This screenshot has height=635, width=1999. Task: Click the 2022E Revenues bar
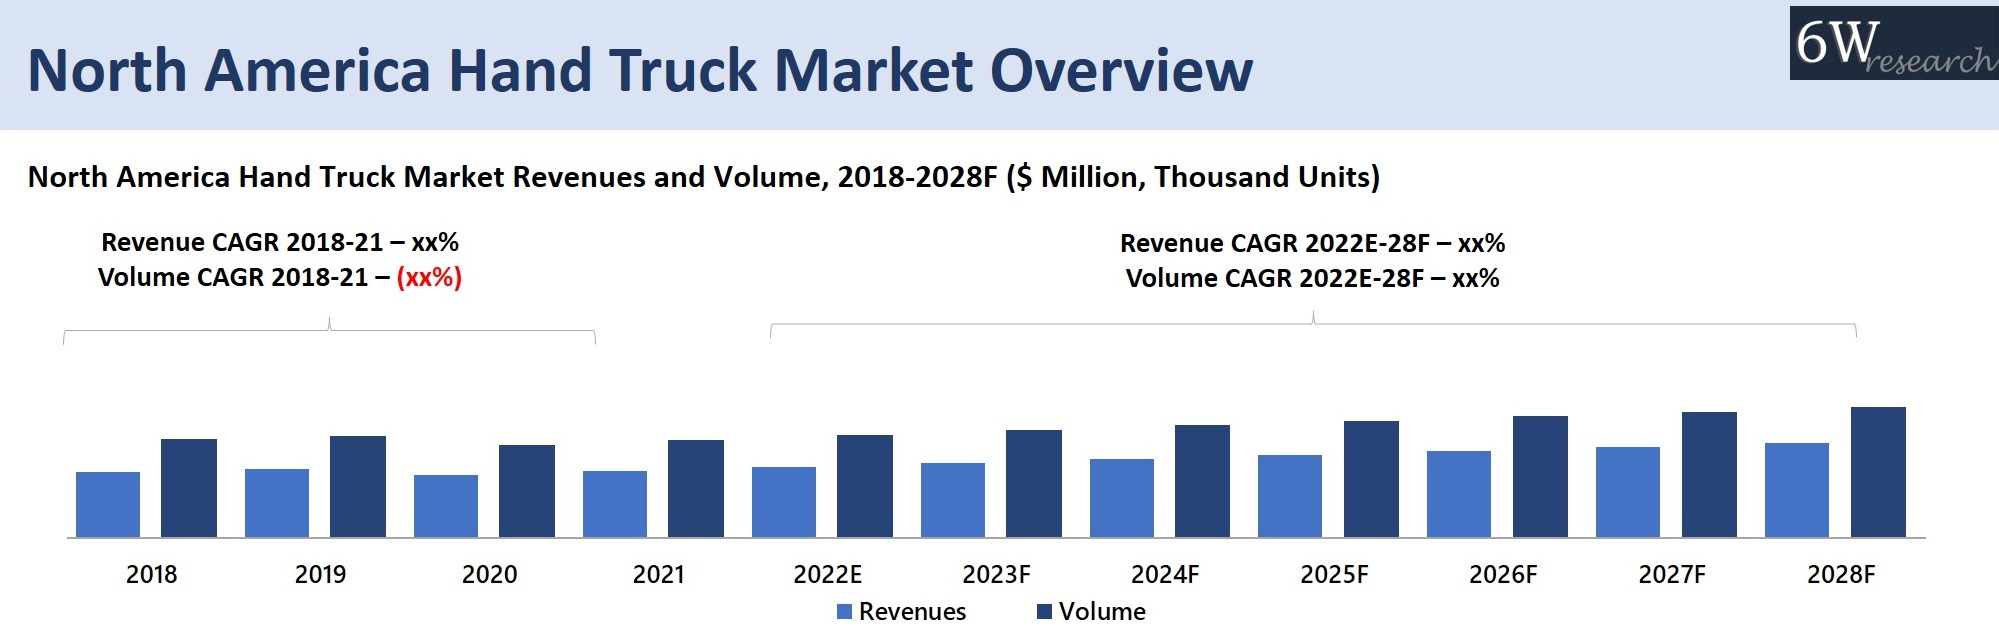(x=784, y=502)
